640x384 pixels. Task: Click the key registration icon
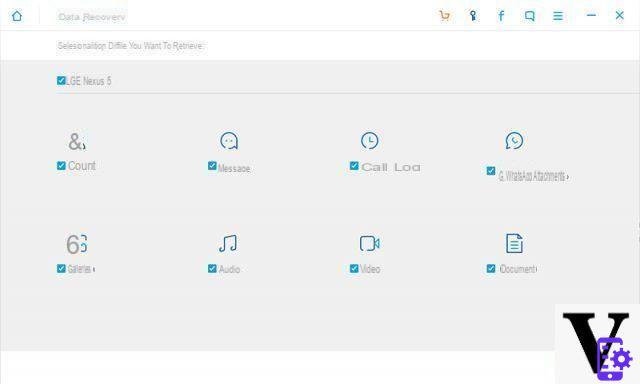[473, 16]
